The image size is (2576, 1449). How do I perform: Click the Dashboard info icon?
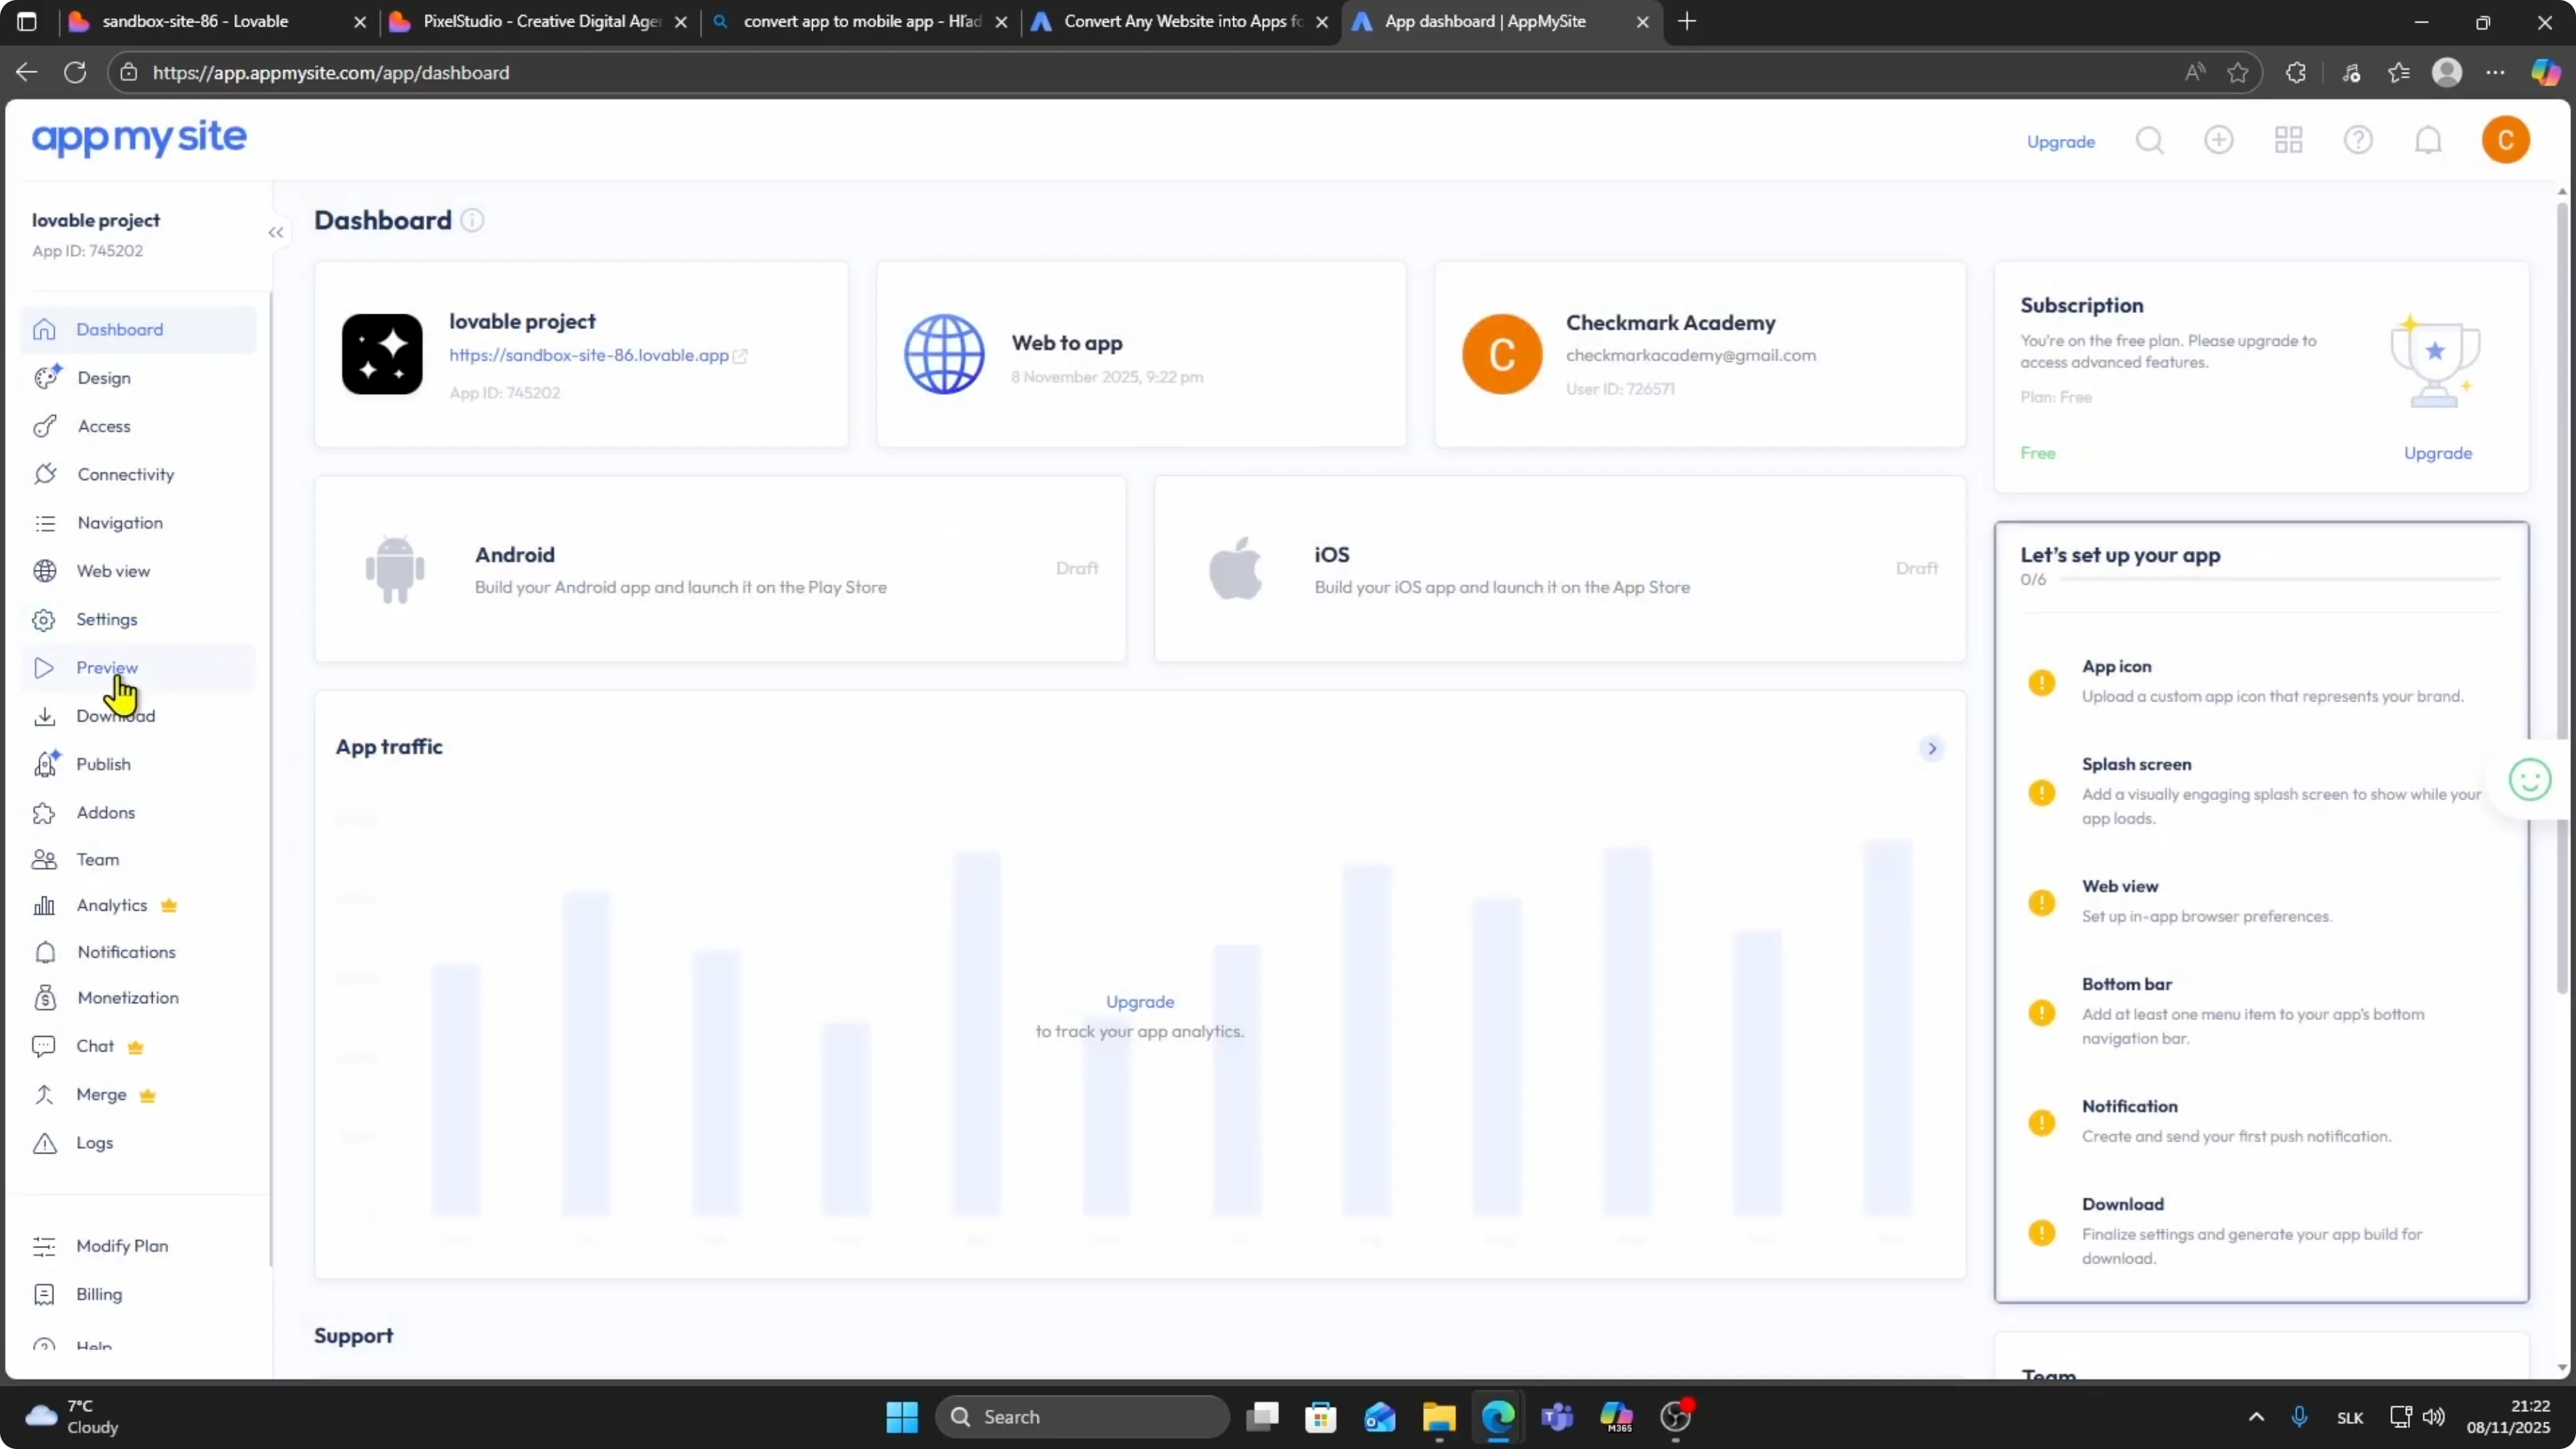(x=472, y=220)
